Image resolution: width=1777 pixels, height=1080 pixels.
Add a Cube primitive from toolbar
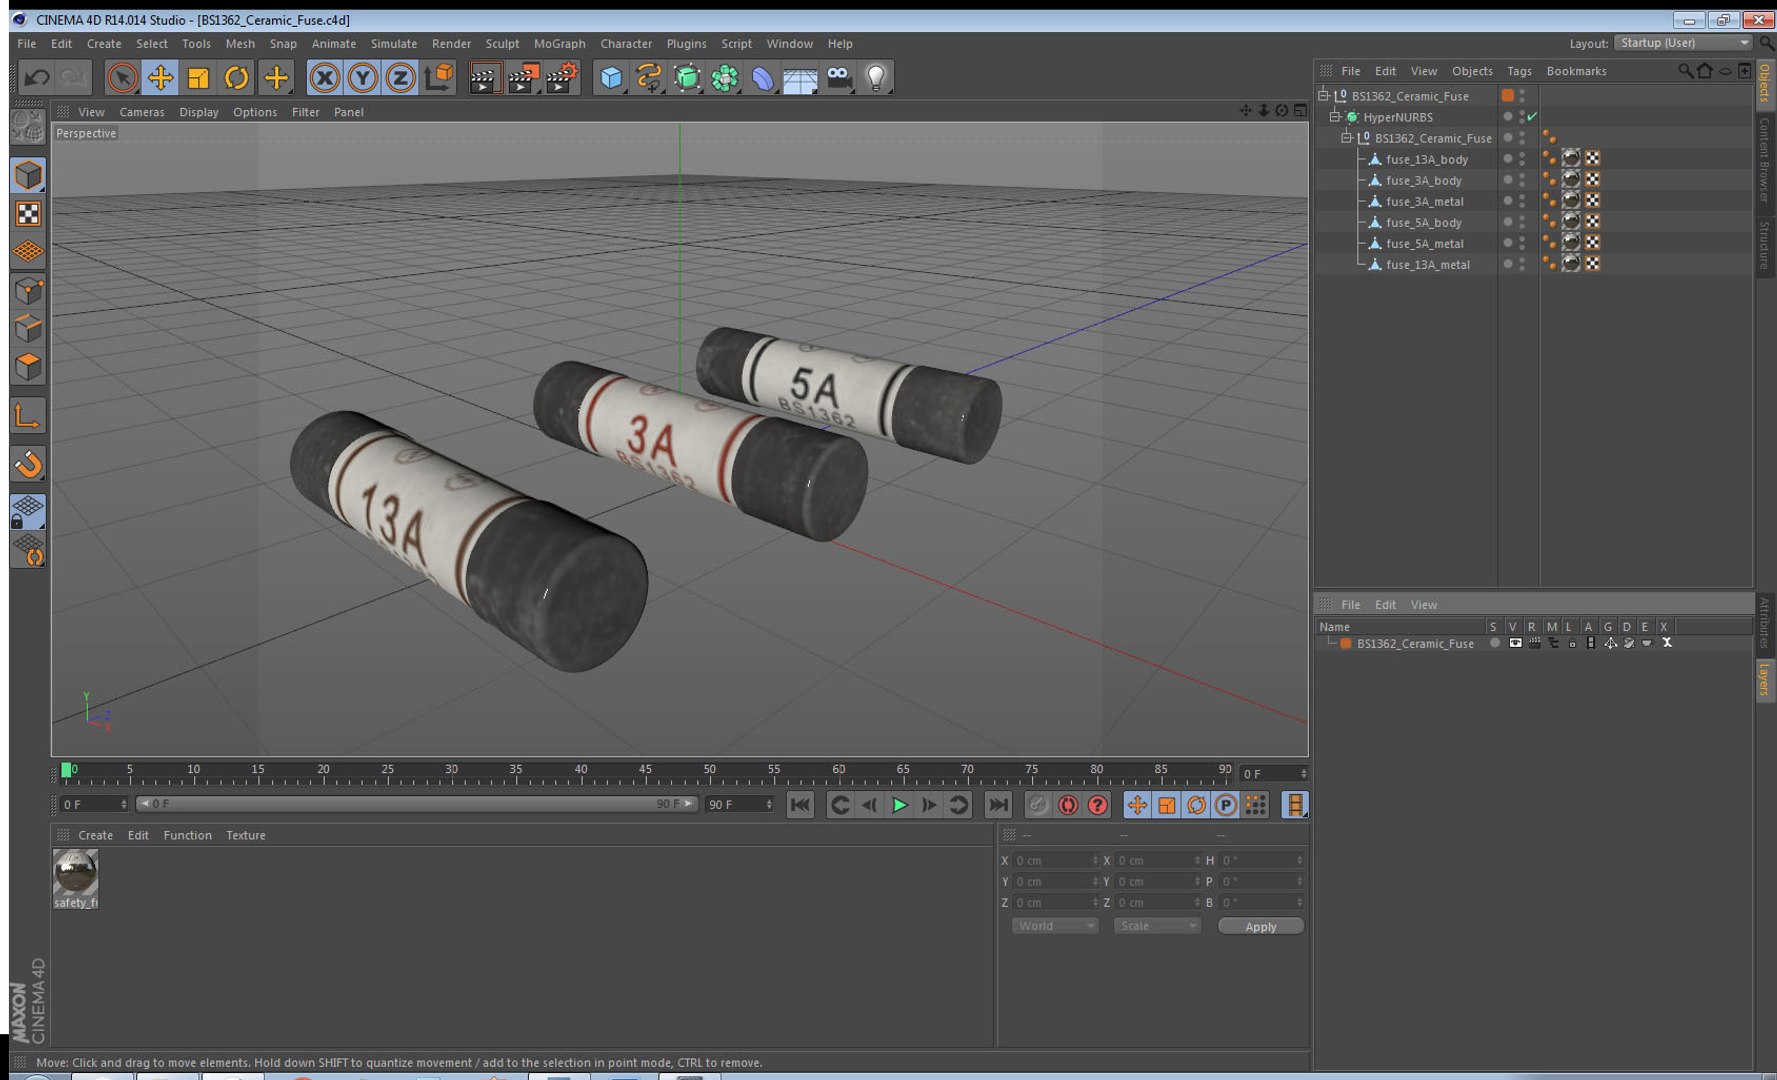pos(611,77)
